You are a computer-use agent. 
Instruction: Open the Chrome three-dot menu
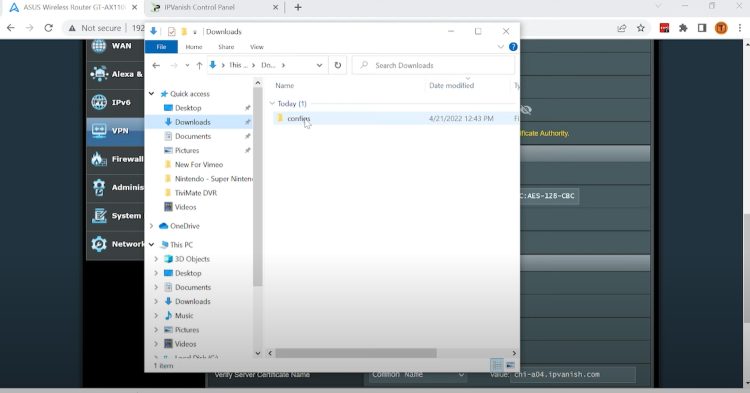740,28
